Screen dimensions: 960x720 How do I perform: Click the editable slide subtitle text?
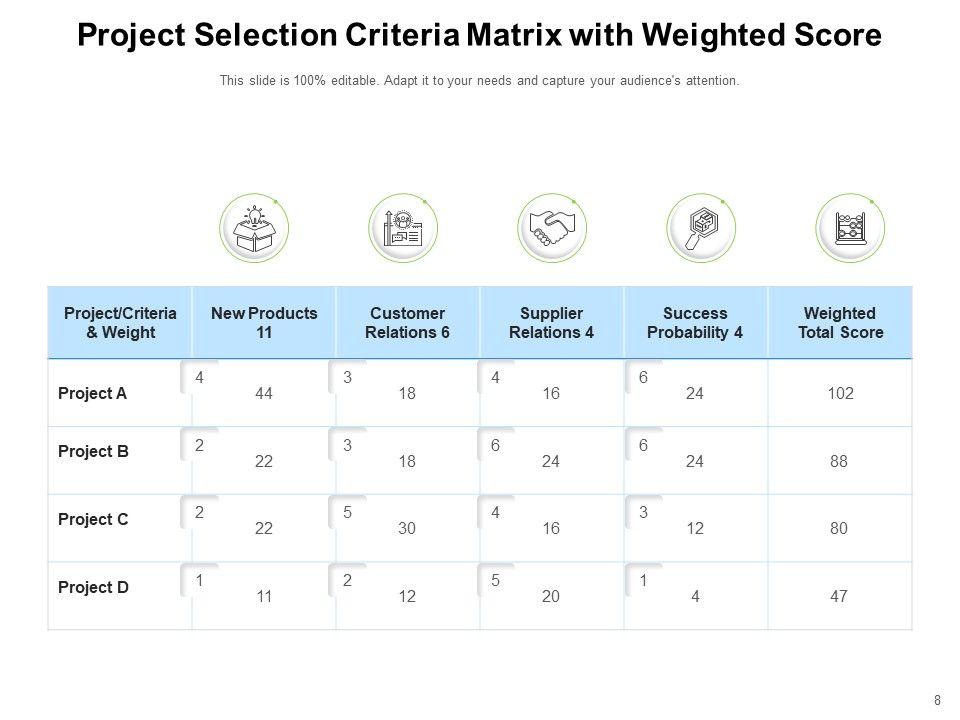479,81
